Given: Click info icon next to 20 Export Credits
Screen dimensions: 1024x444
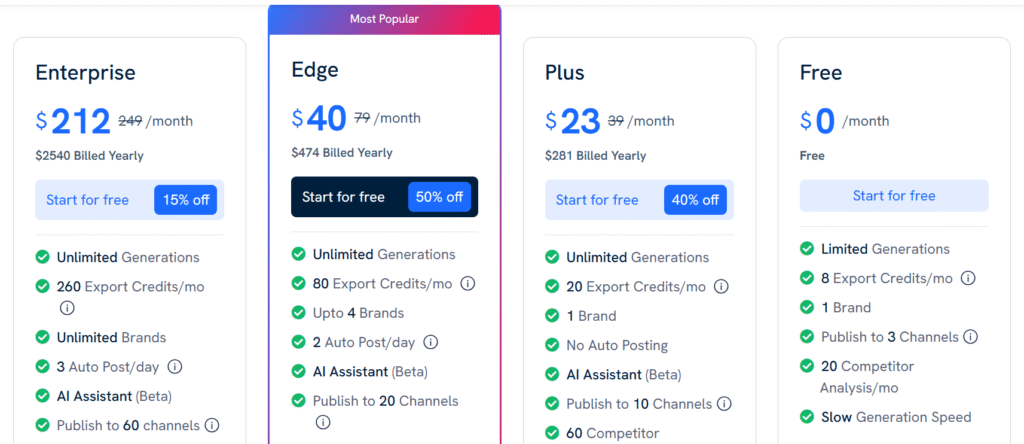Looking at the screenshot, I should point(721,287).
